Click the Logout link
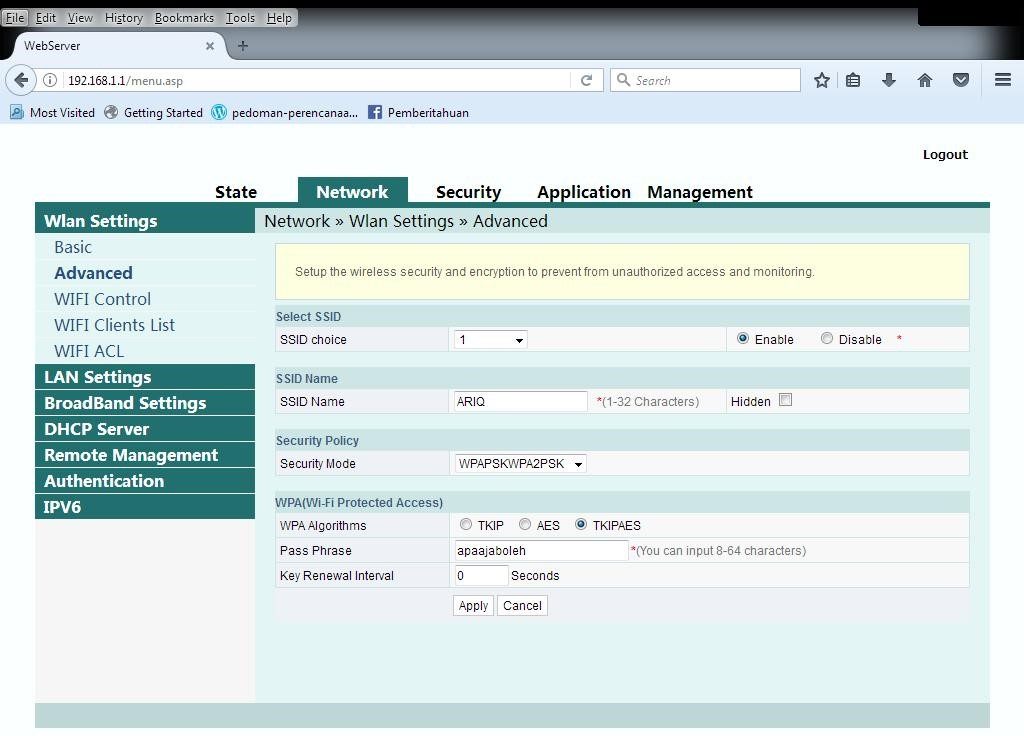1024x736 pixels. tap(945, 154)
